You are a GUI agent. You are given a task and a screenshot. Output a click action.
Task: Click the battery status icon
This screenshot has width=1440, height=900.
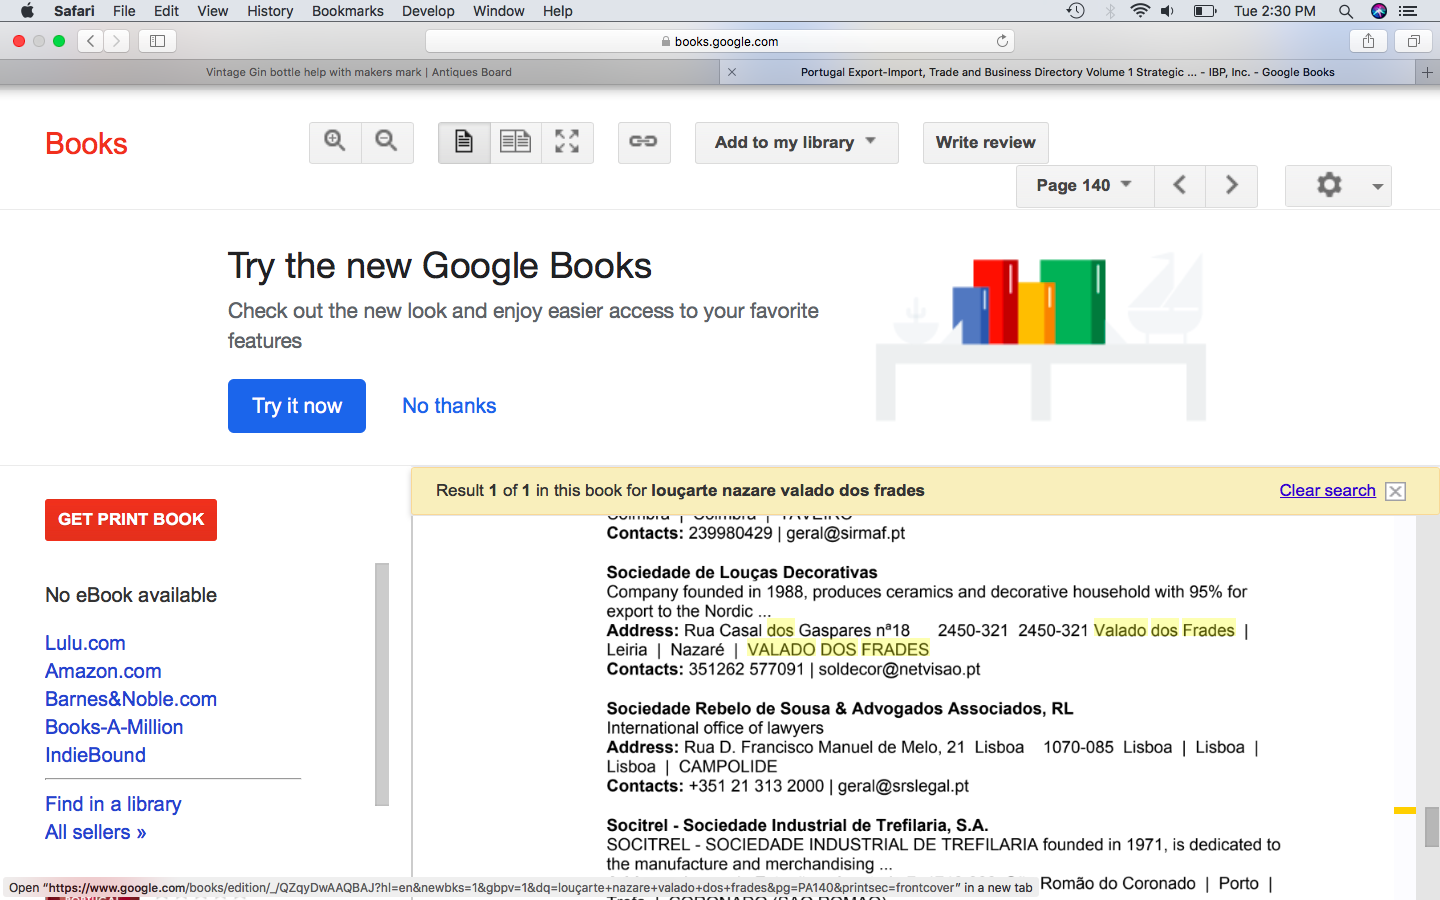pos(1205,11)
